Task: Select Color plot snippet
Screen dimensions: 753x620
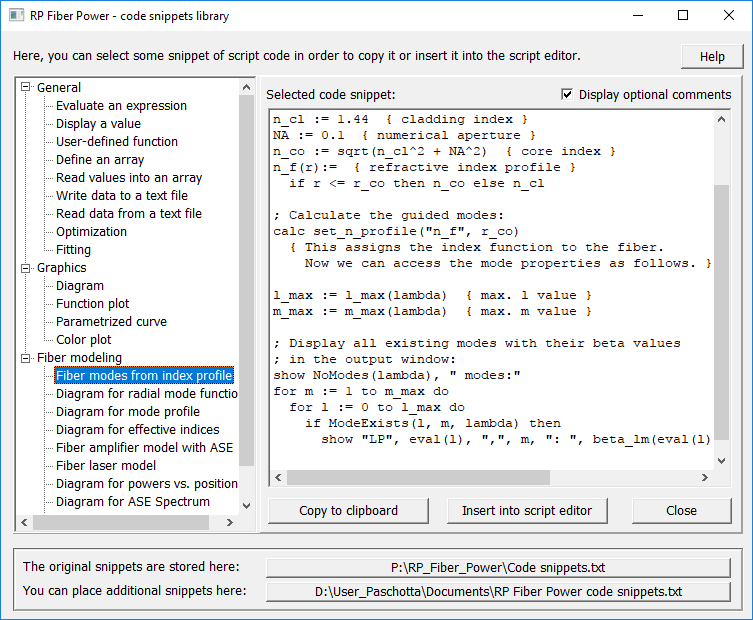Action: pos(83,340)
